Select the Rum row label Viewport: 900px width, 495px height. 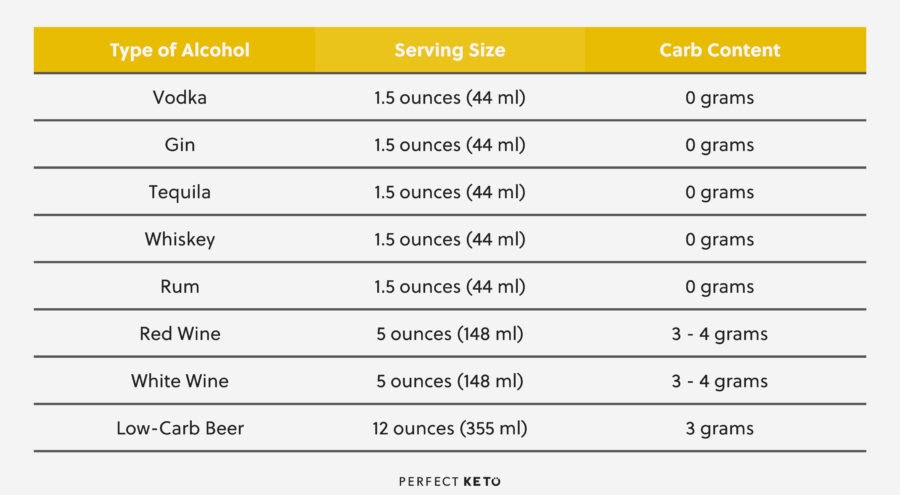[x=180, y=286]
